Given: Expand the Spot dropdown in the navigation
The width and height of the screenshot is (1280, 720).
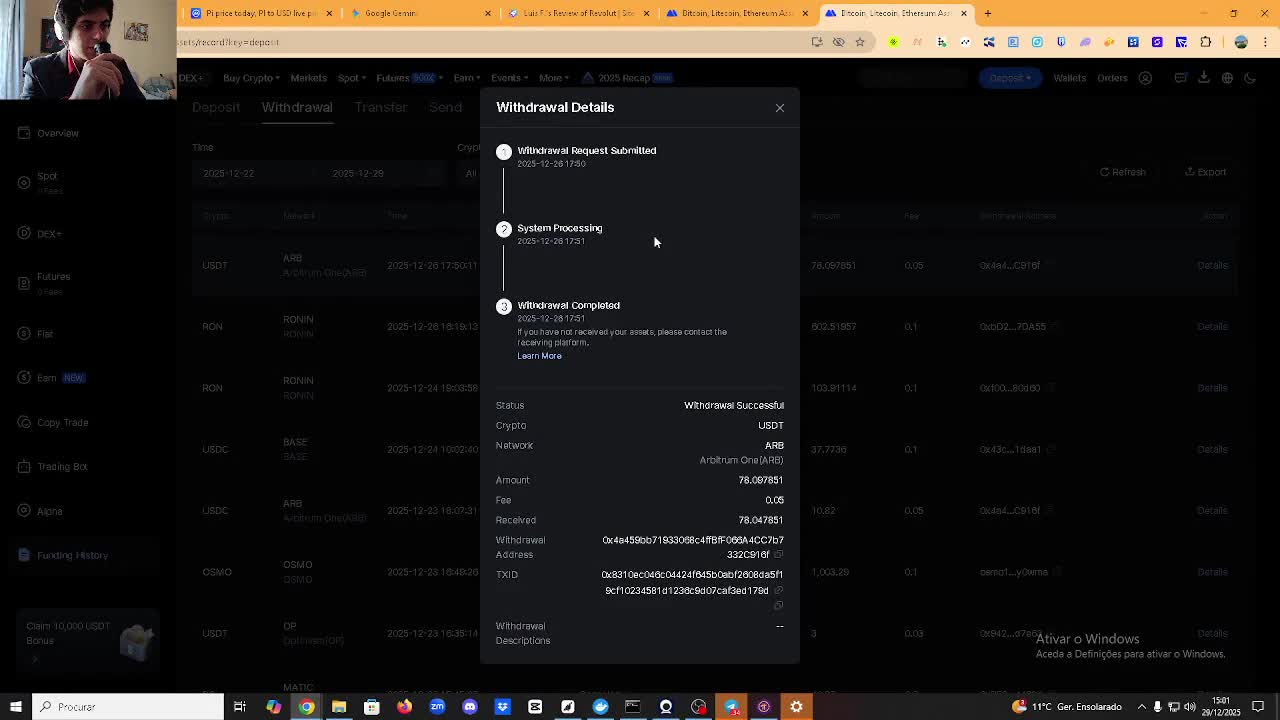Looking at the screenshot, I should coord(350,78).
